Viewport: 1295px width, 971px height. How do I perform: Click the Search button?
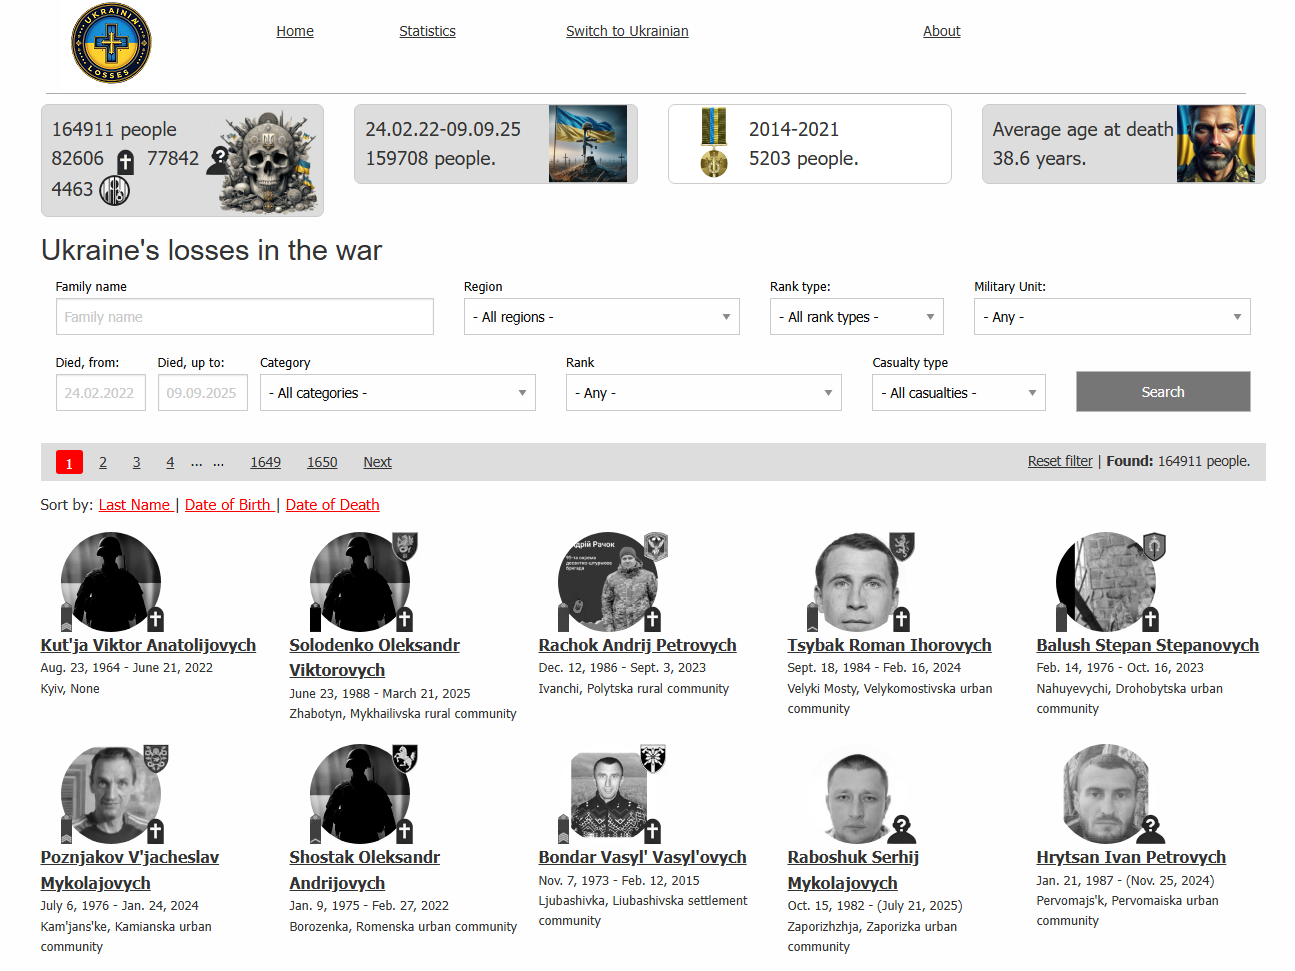1163,392
